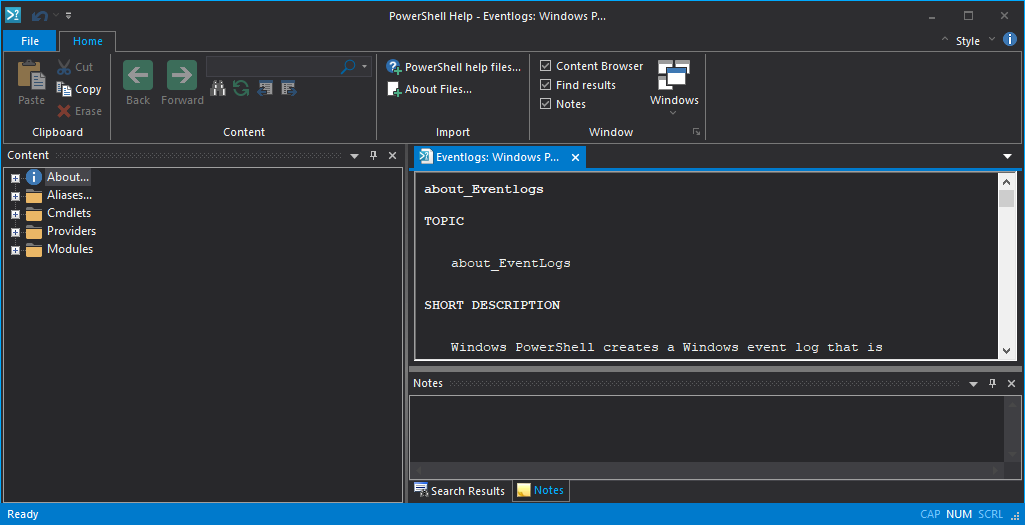Open the File menu tab
This screenshot has height=525, width=1025.
coord(30,41)
